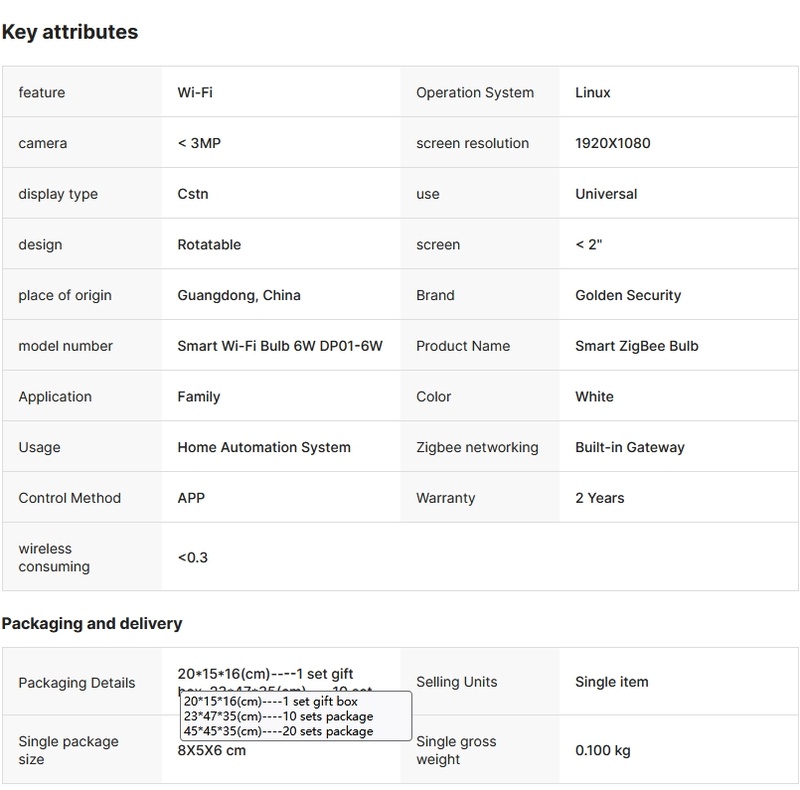Click the Linux value
800x790 pixels.
pos(593,93)
